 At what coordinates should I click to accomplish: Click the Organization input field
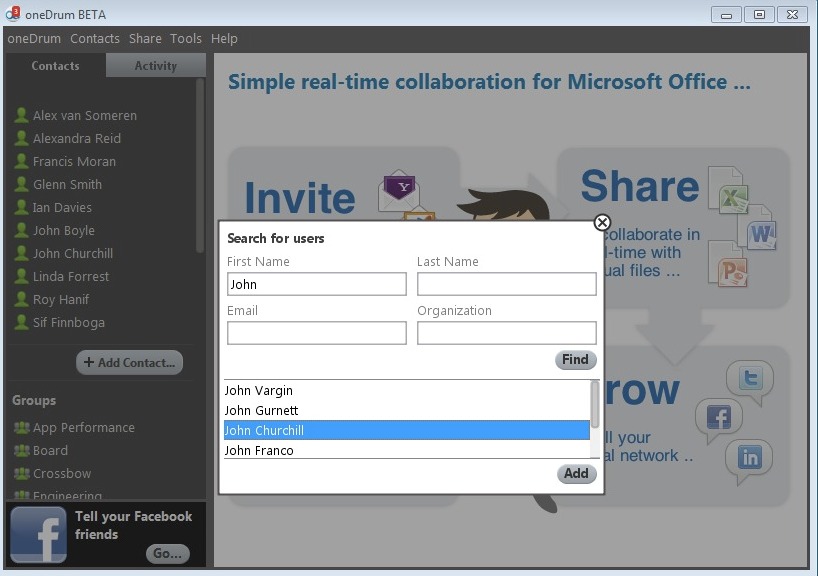(x=507, y=333)
